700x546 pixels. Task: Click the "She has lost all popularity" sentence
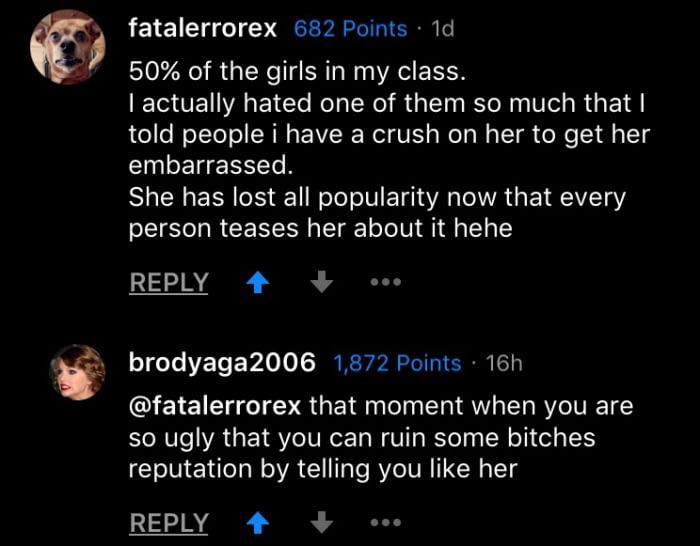point(377,197)
